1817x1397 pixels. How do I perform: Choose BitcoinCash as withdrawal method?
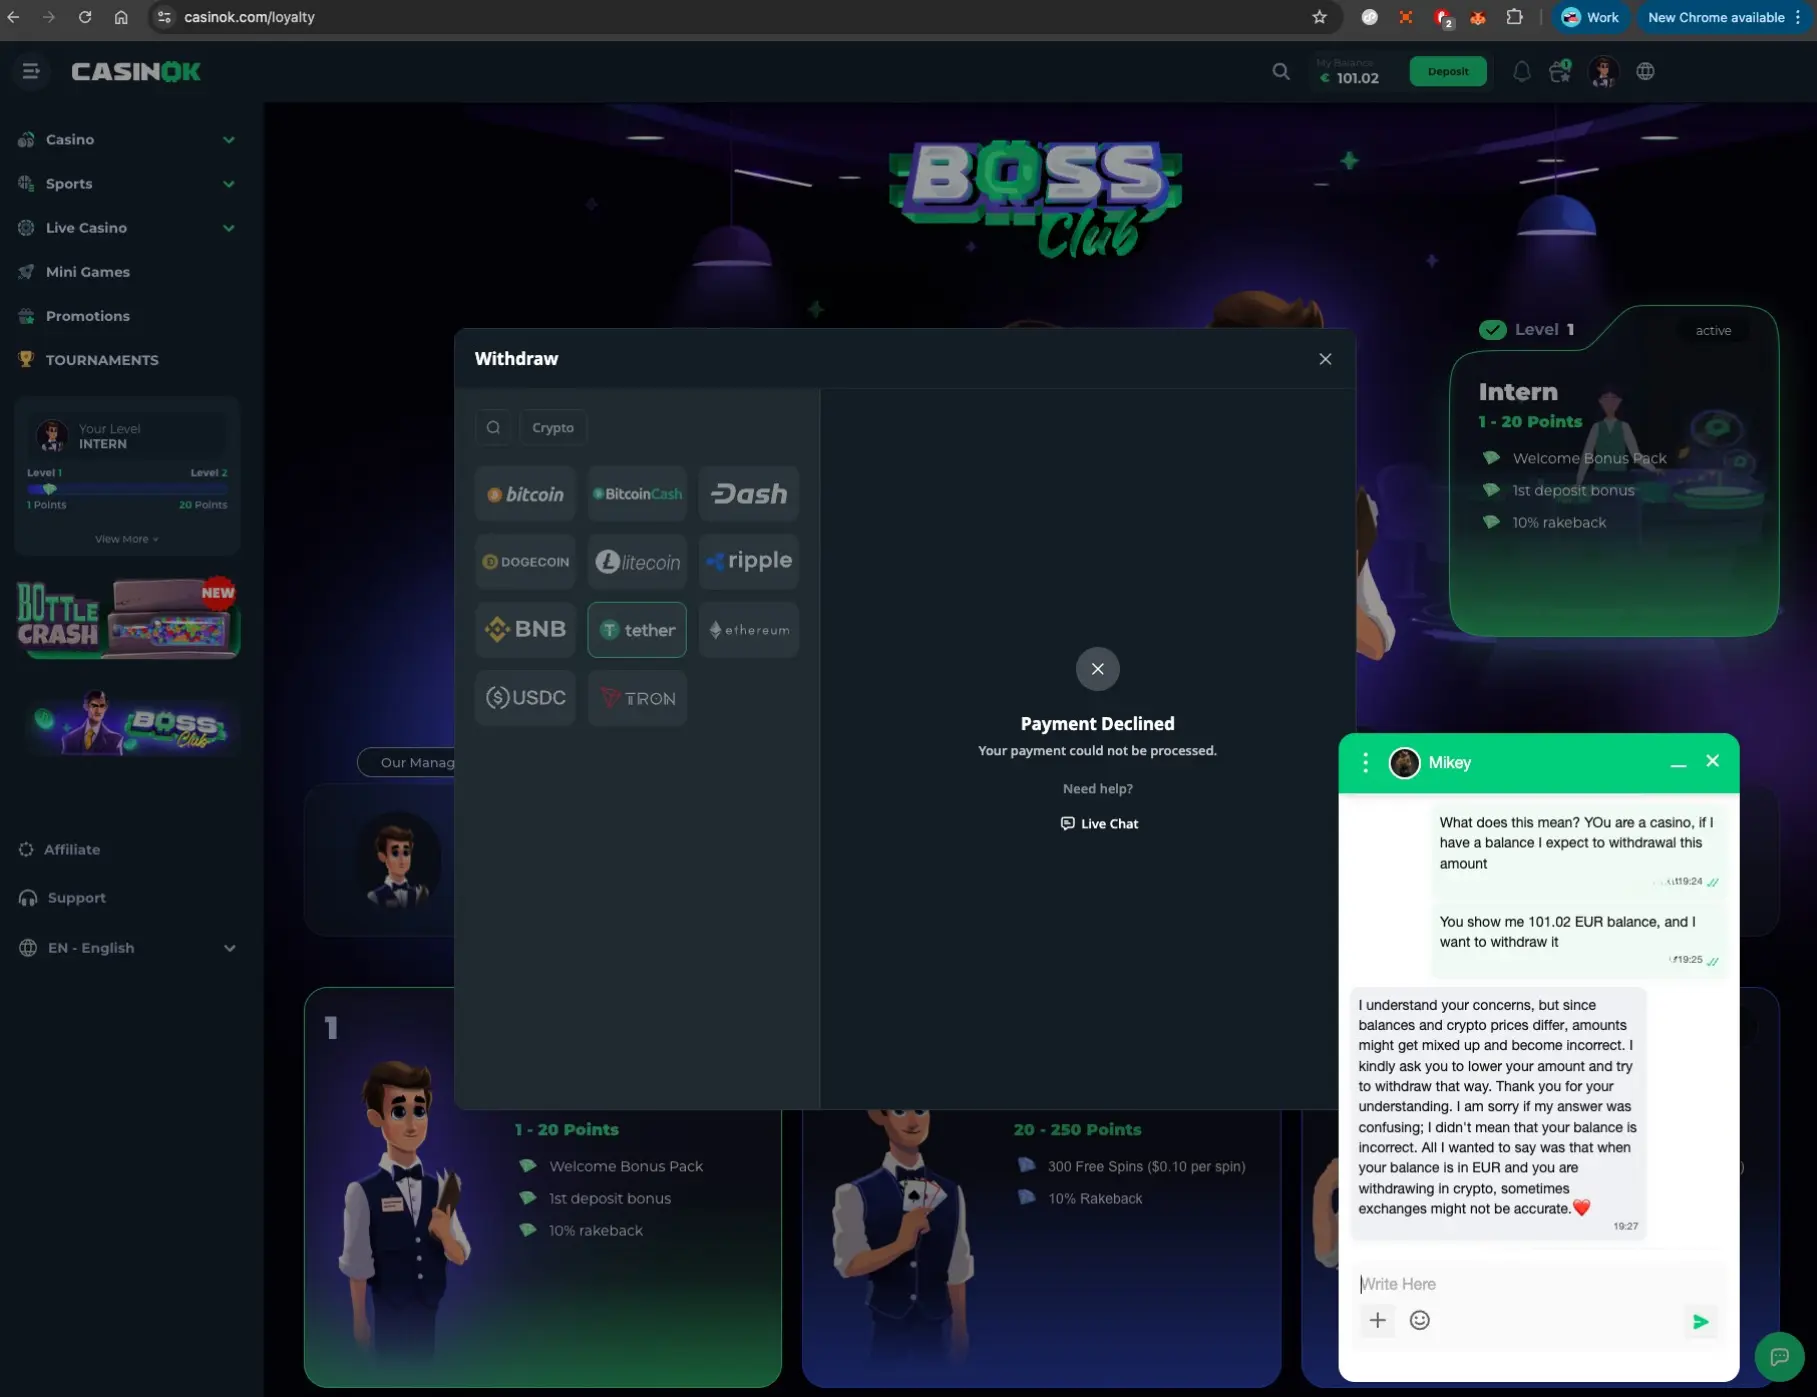(x=637, y=494)
